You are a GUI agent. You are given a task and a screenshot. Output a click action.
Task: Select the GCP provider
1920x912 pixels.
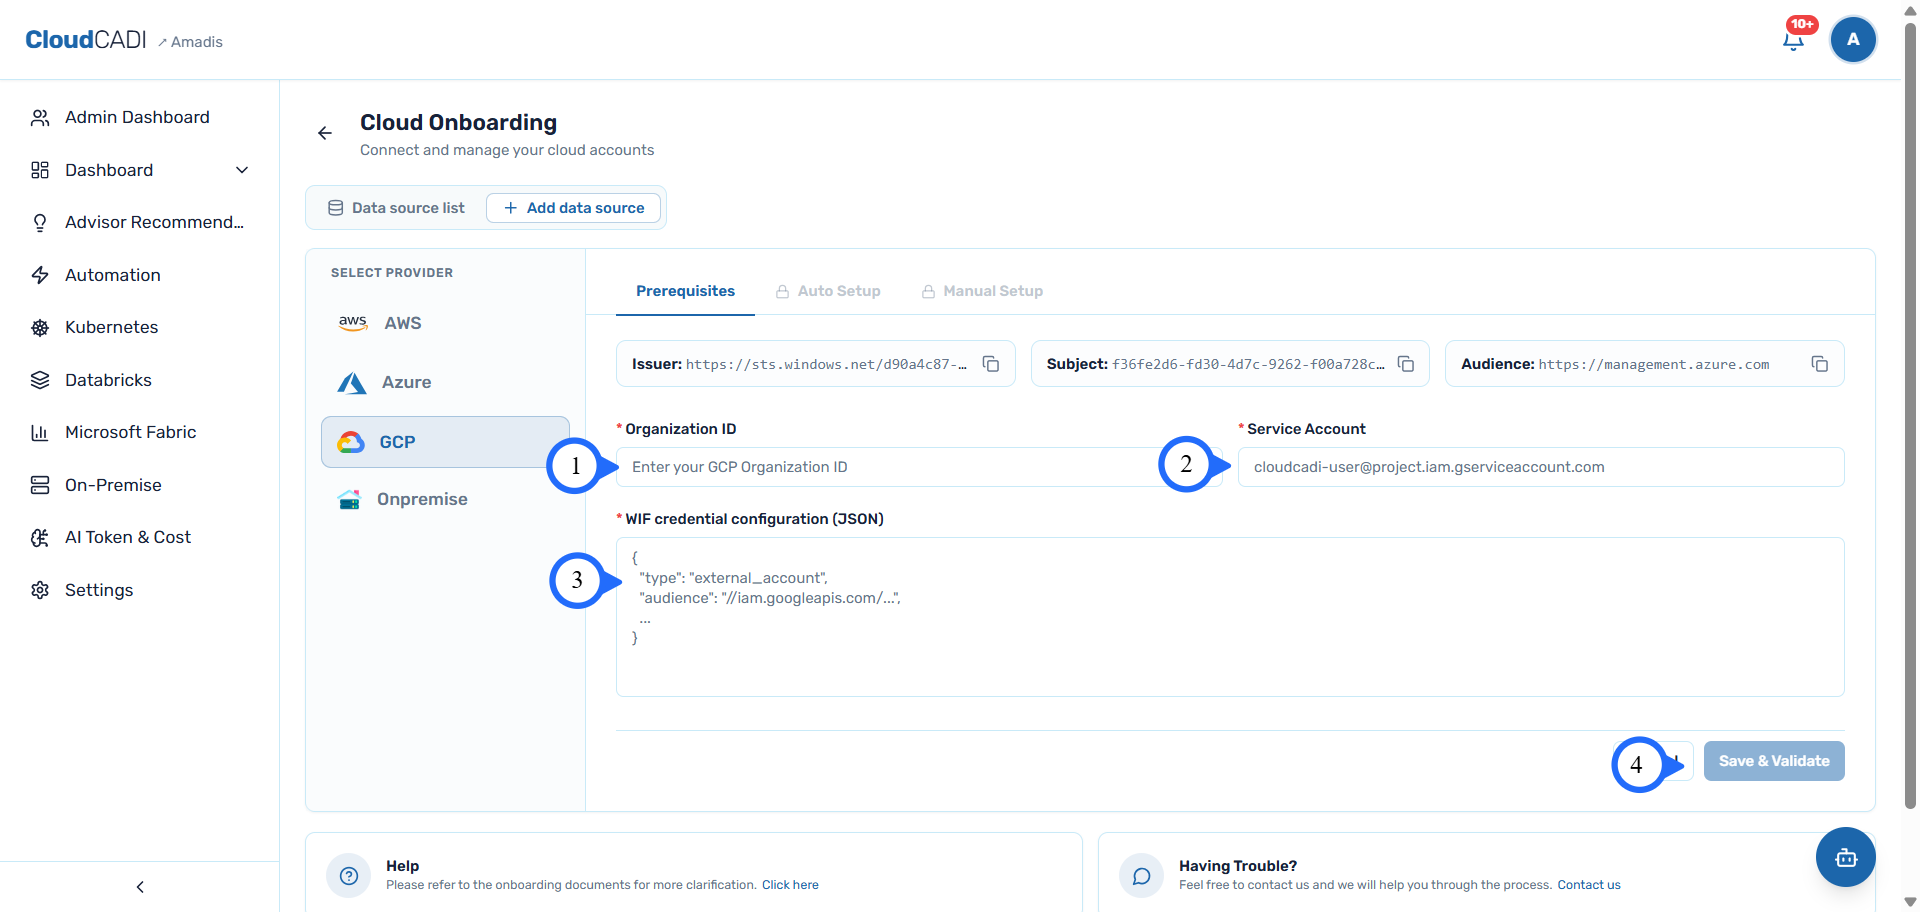445,442
